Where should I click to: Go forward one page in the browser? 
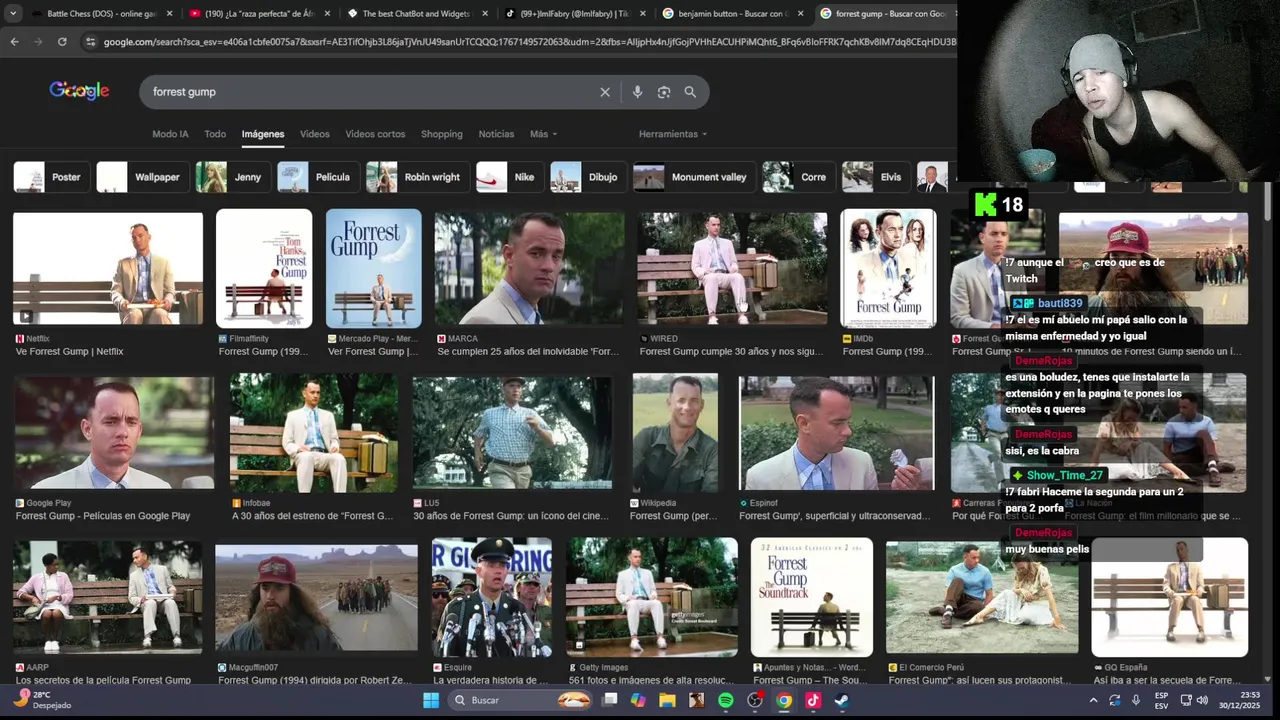tap(38, 42)
